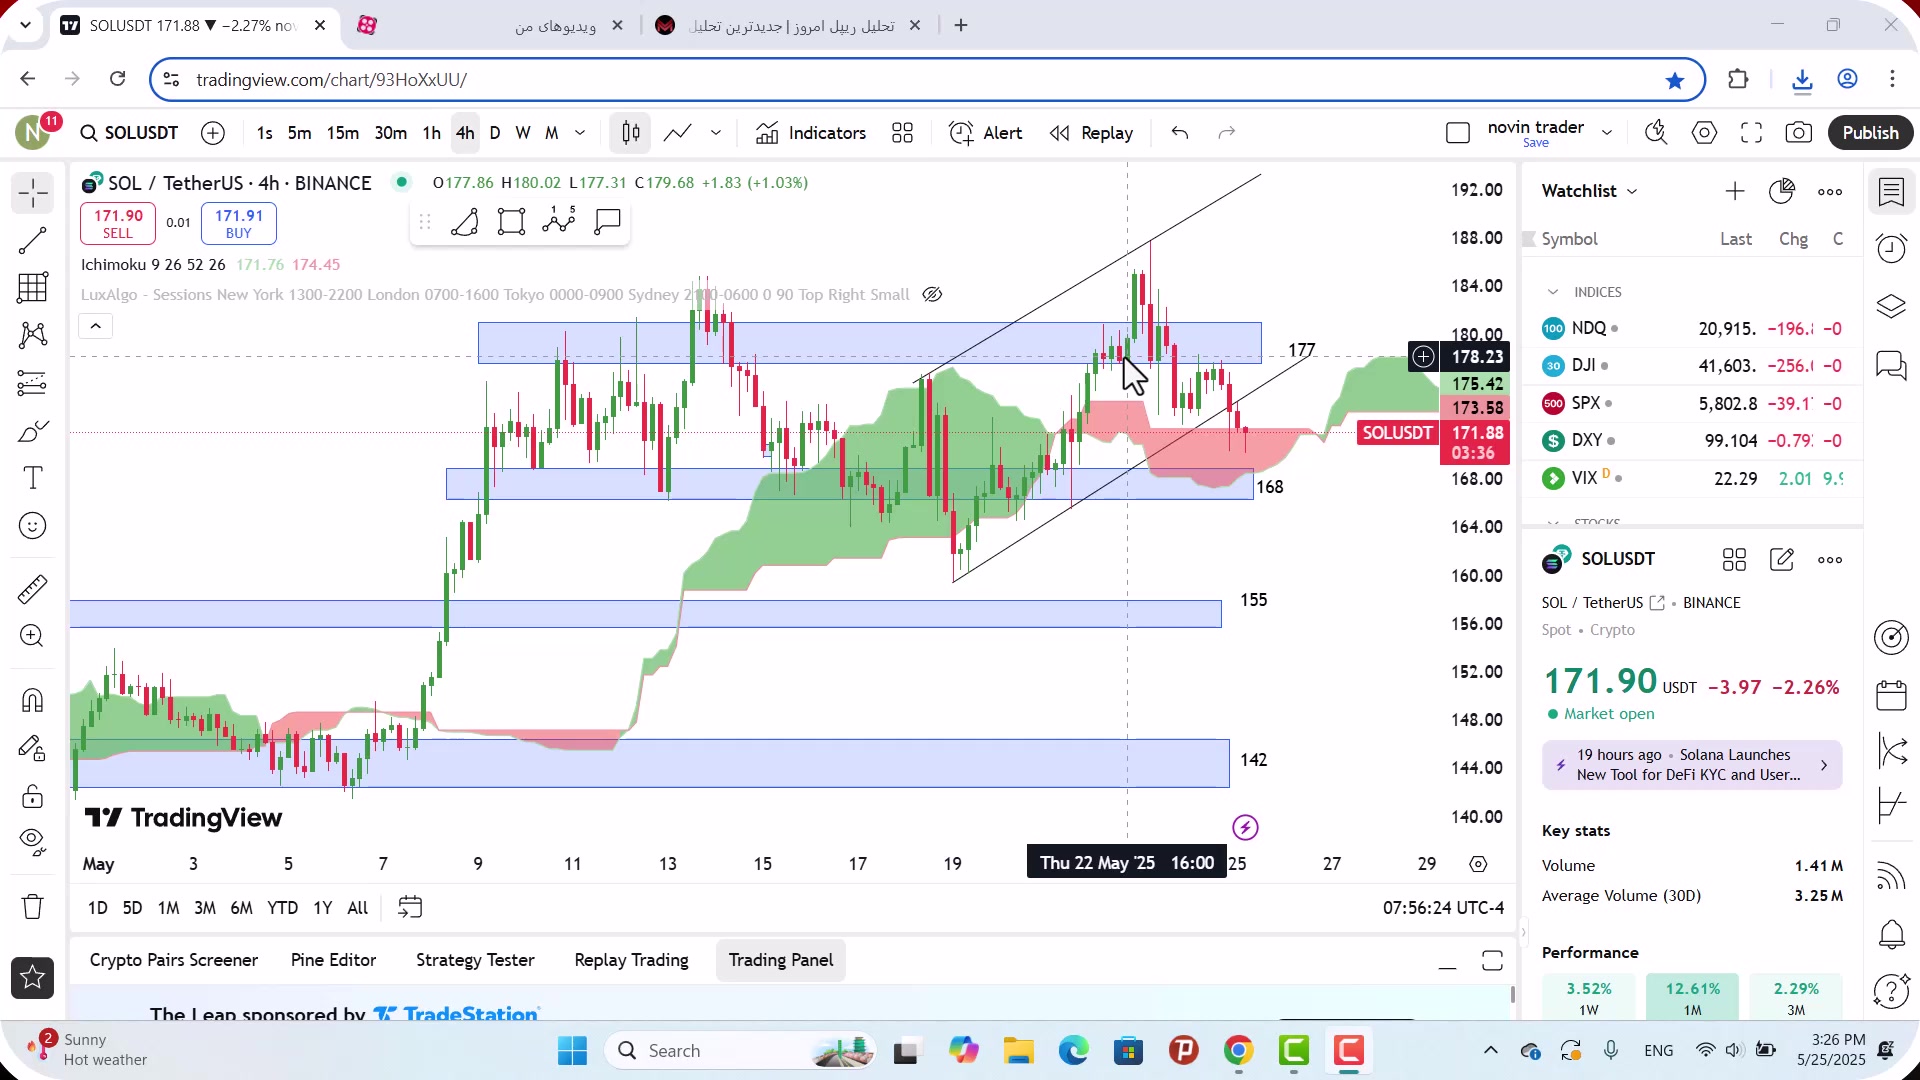This screenshot has height=1080, width=1920.
Task: Open the patterns tool group
Action: [33, 335]
